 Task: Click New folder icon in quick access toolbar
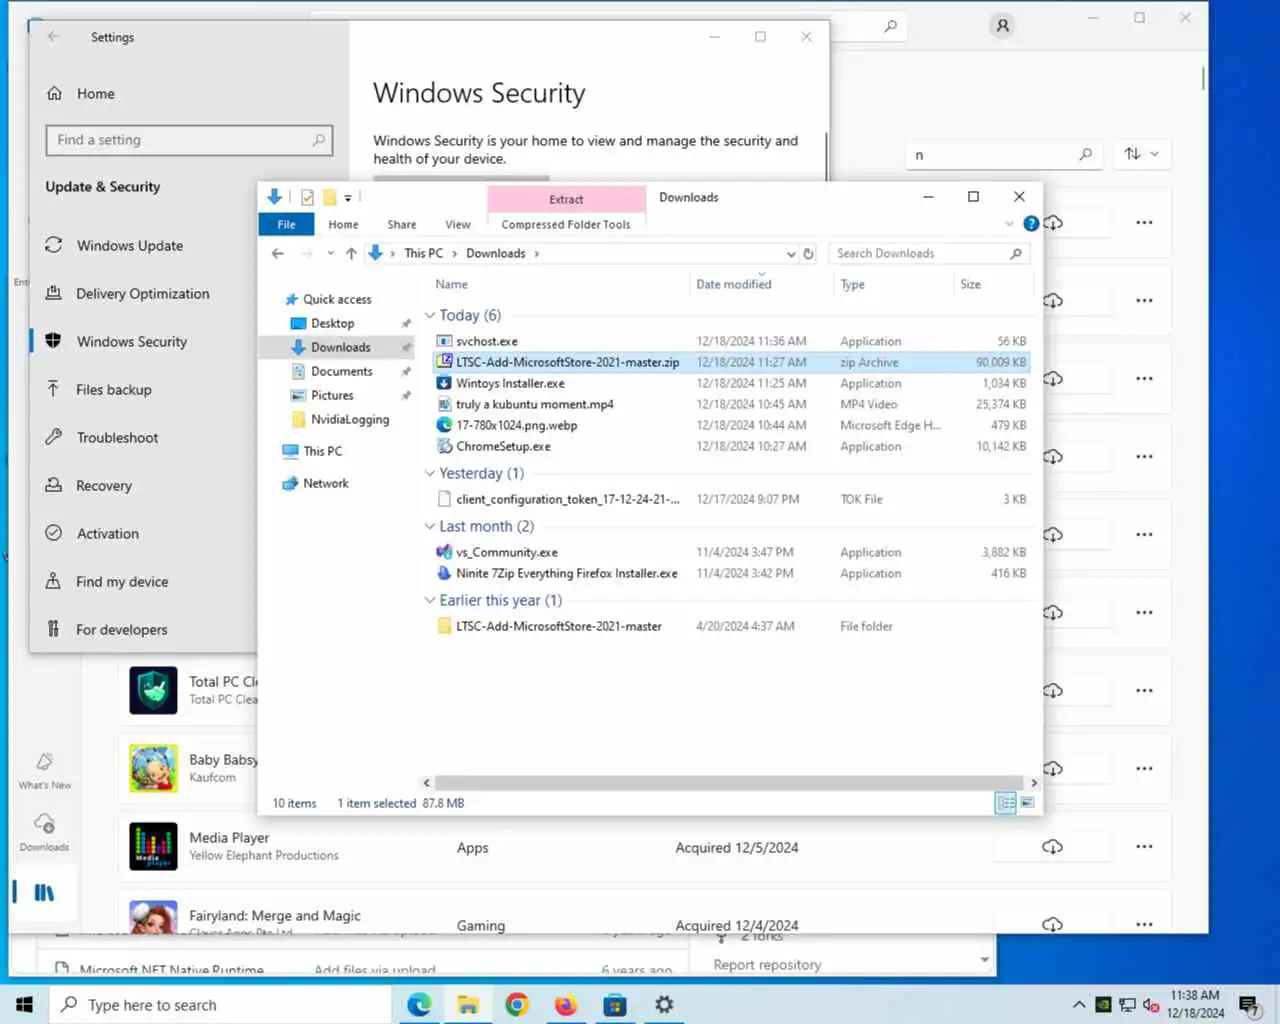(329, 198)
